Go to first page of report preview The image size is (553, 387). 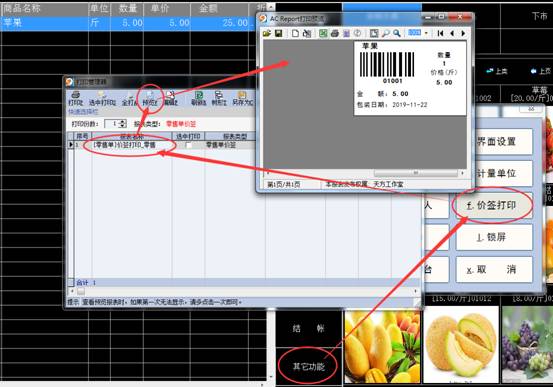click(440, 33)
